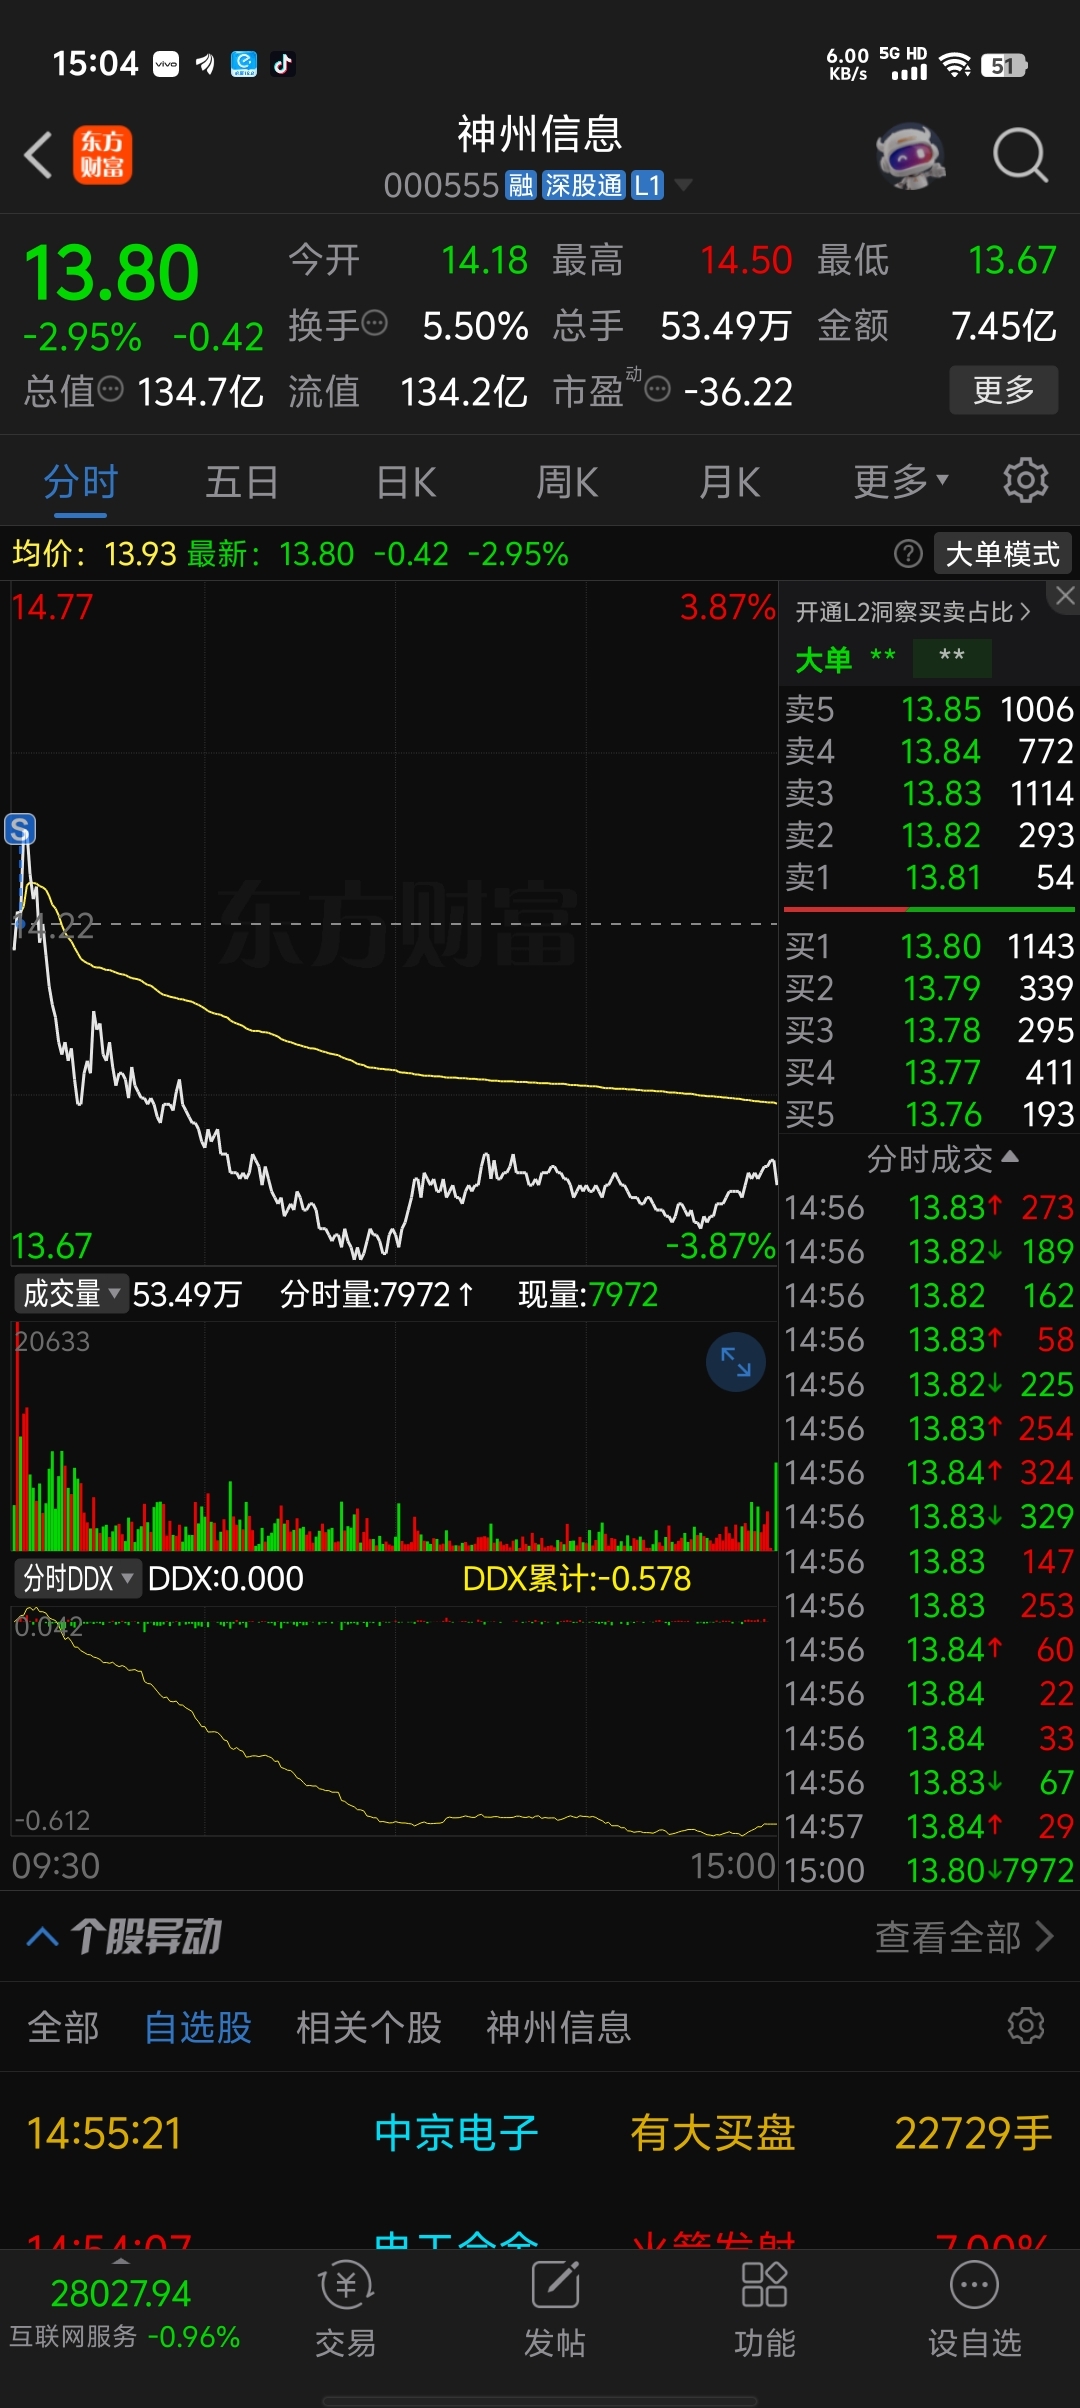The height and width of the screenshot is (2408, 1080).
Task: Switch to 周K tab
Action: [x=567, y=482]
